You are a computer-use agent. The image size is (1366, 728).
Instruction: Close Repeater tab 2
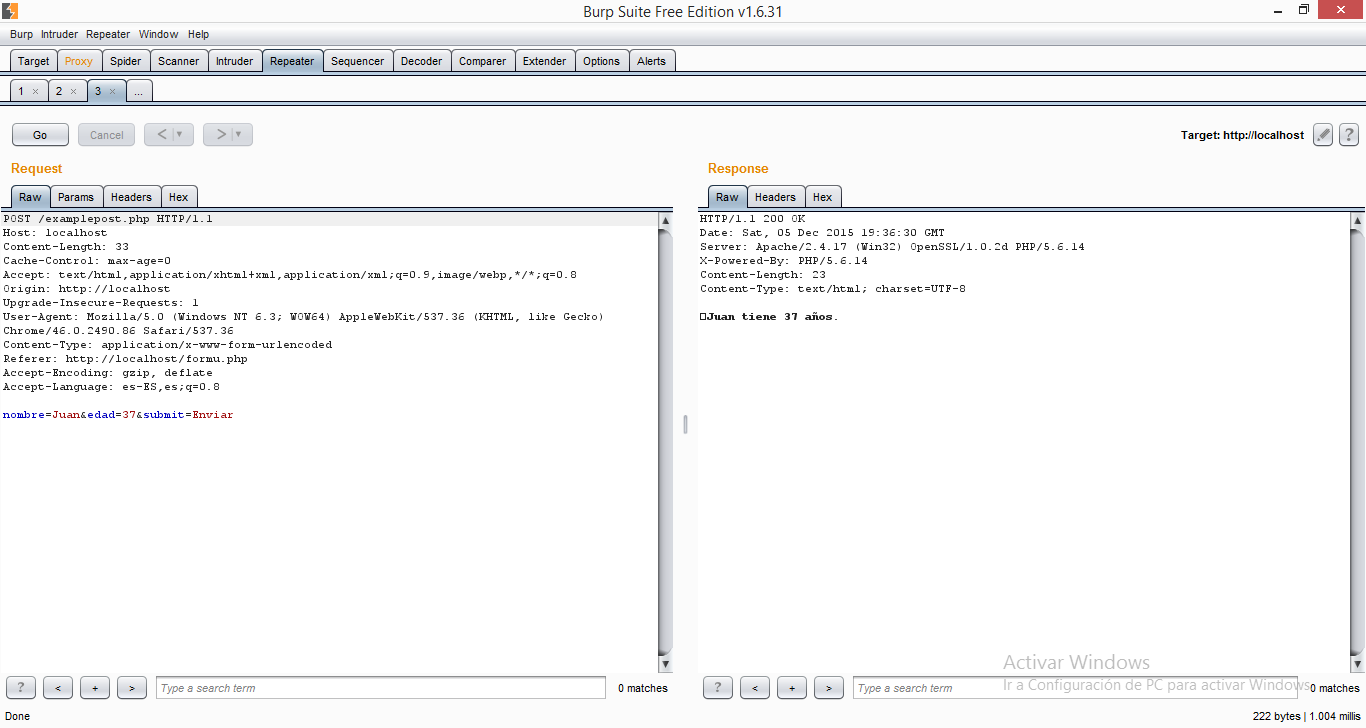point(73,92)
